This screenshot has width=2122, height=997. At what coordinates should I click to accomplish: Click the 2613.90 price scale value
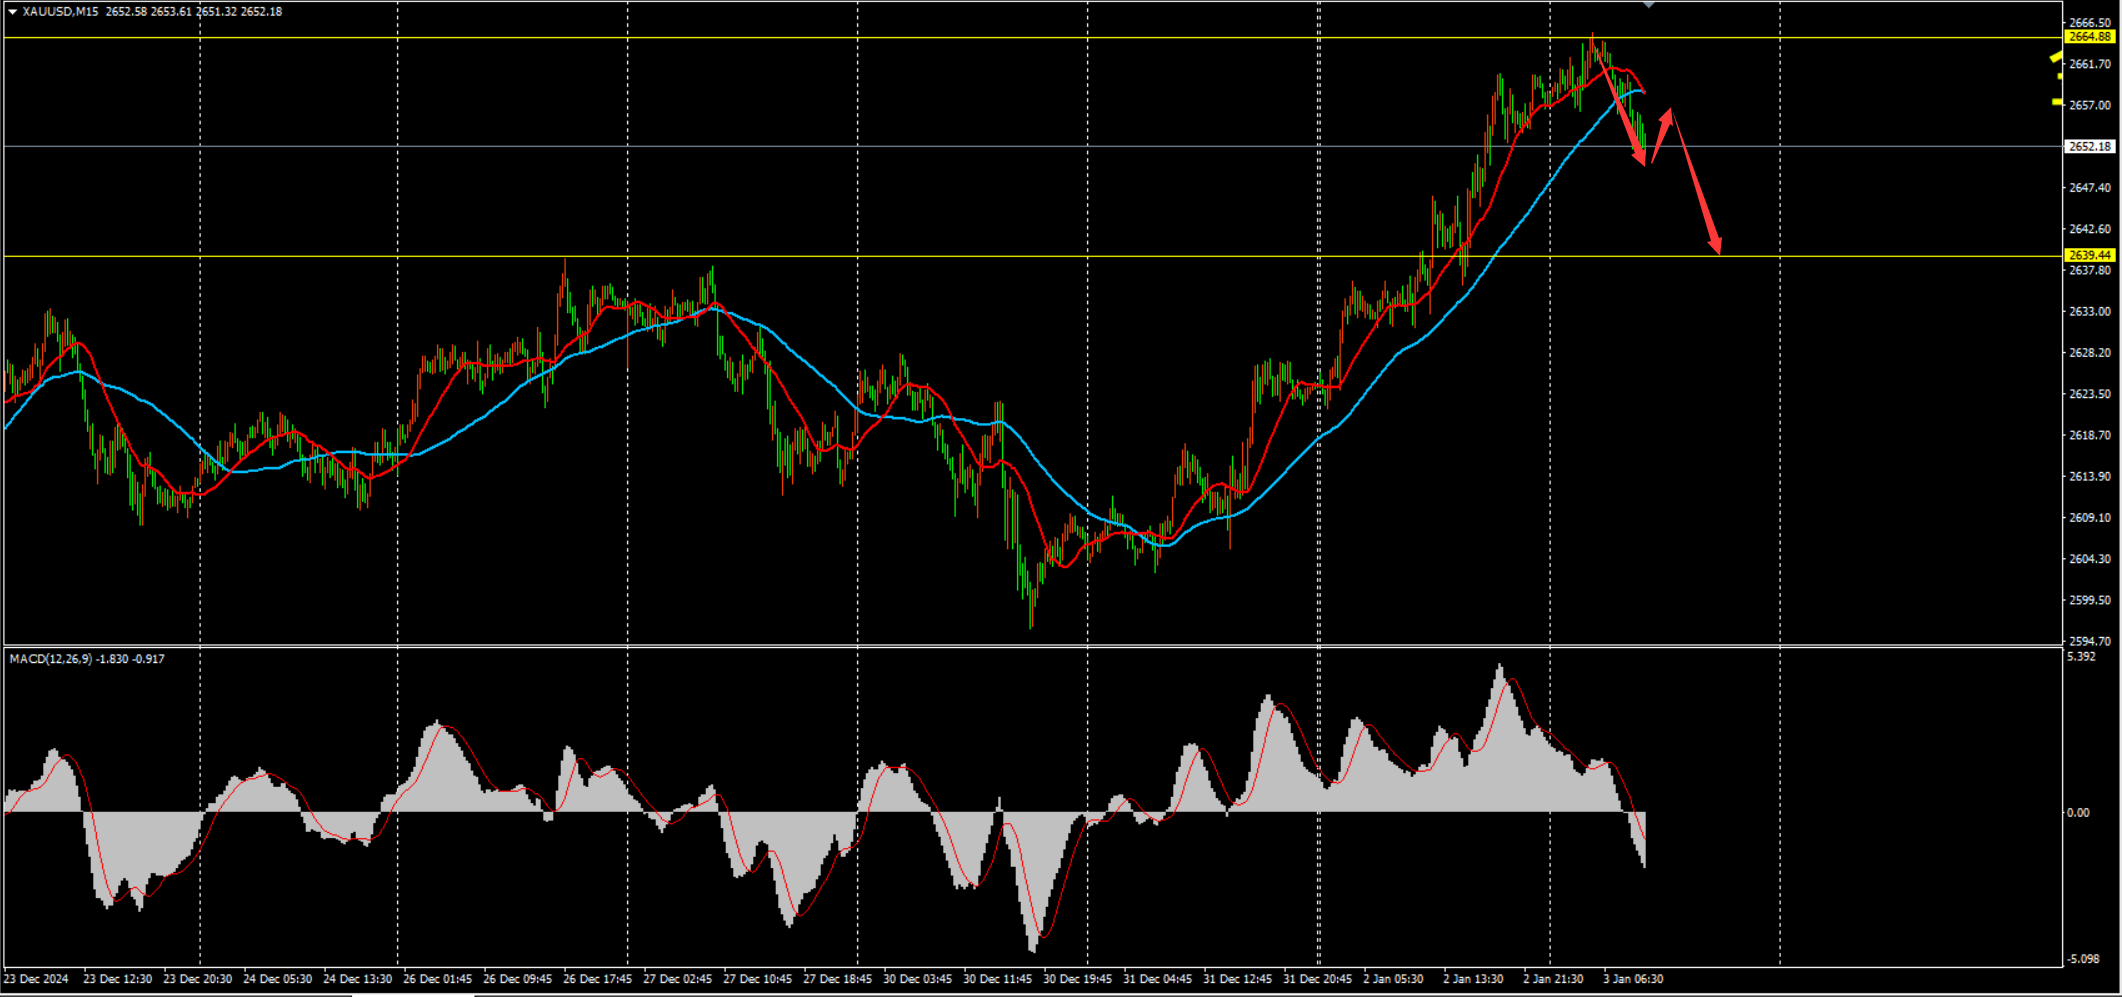(2089, 476)
